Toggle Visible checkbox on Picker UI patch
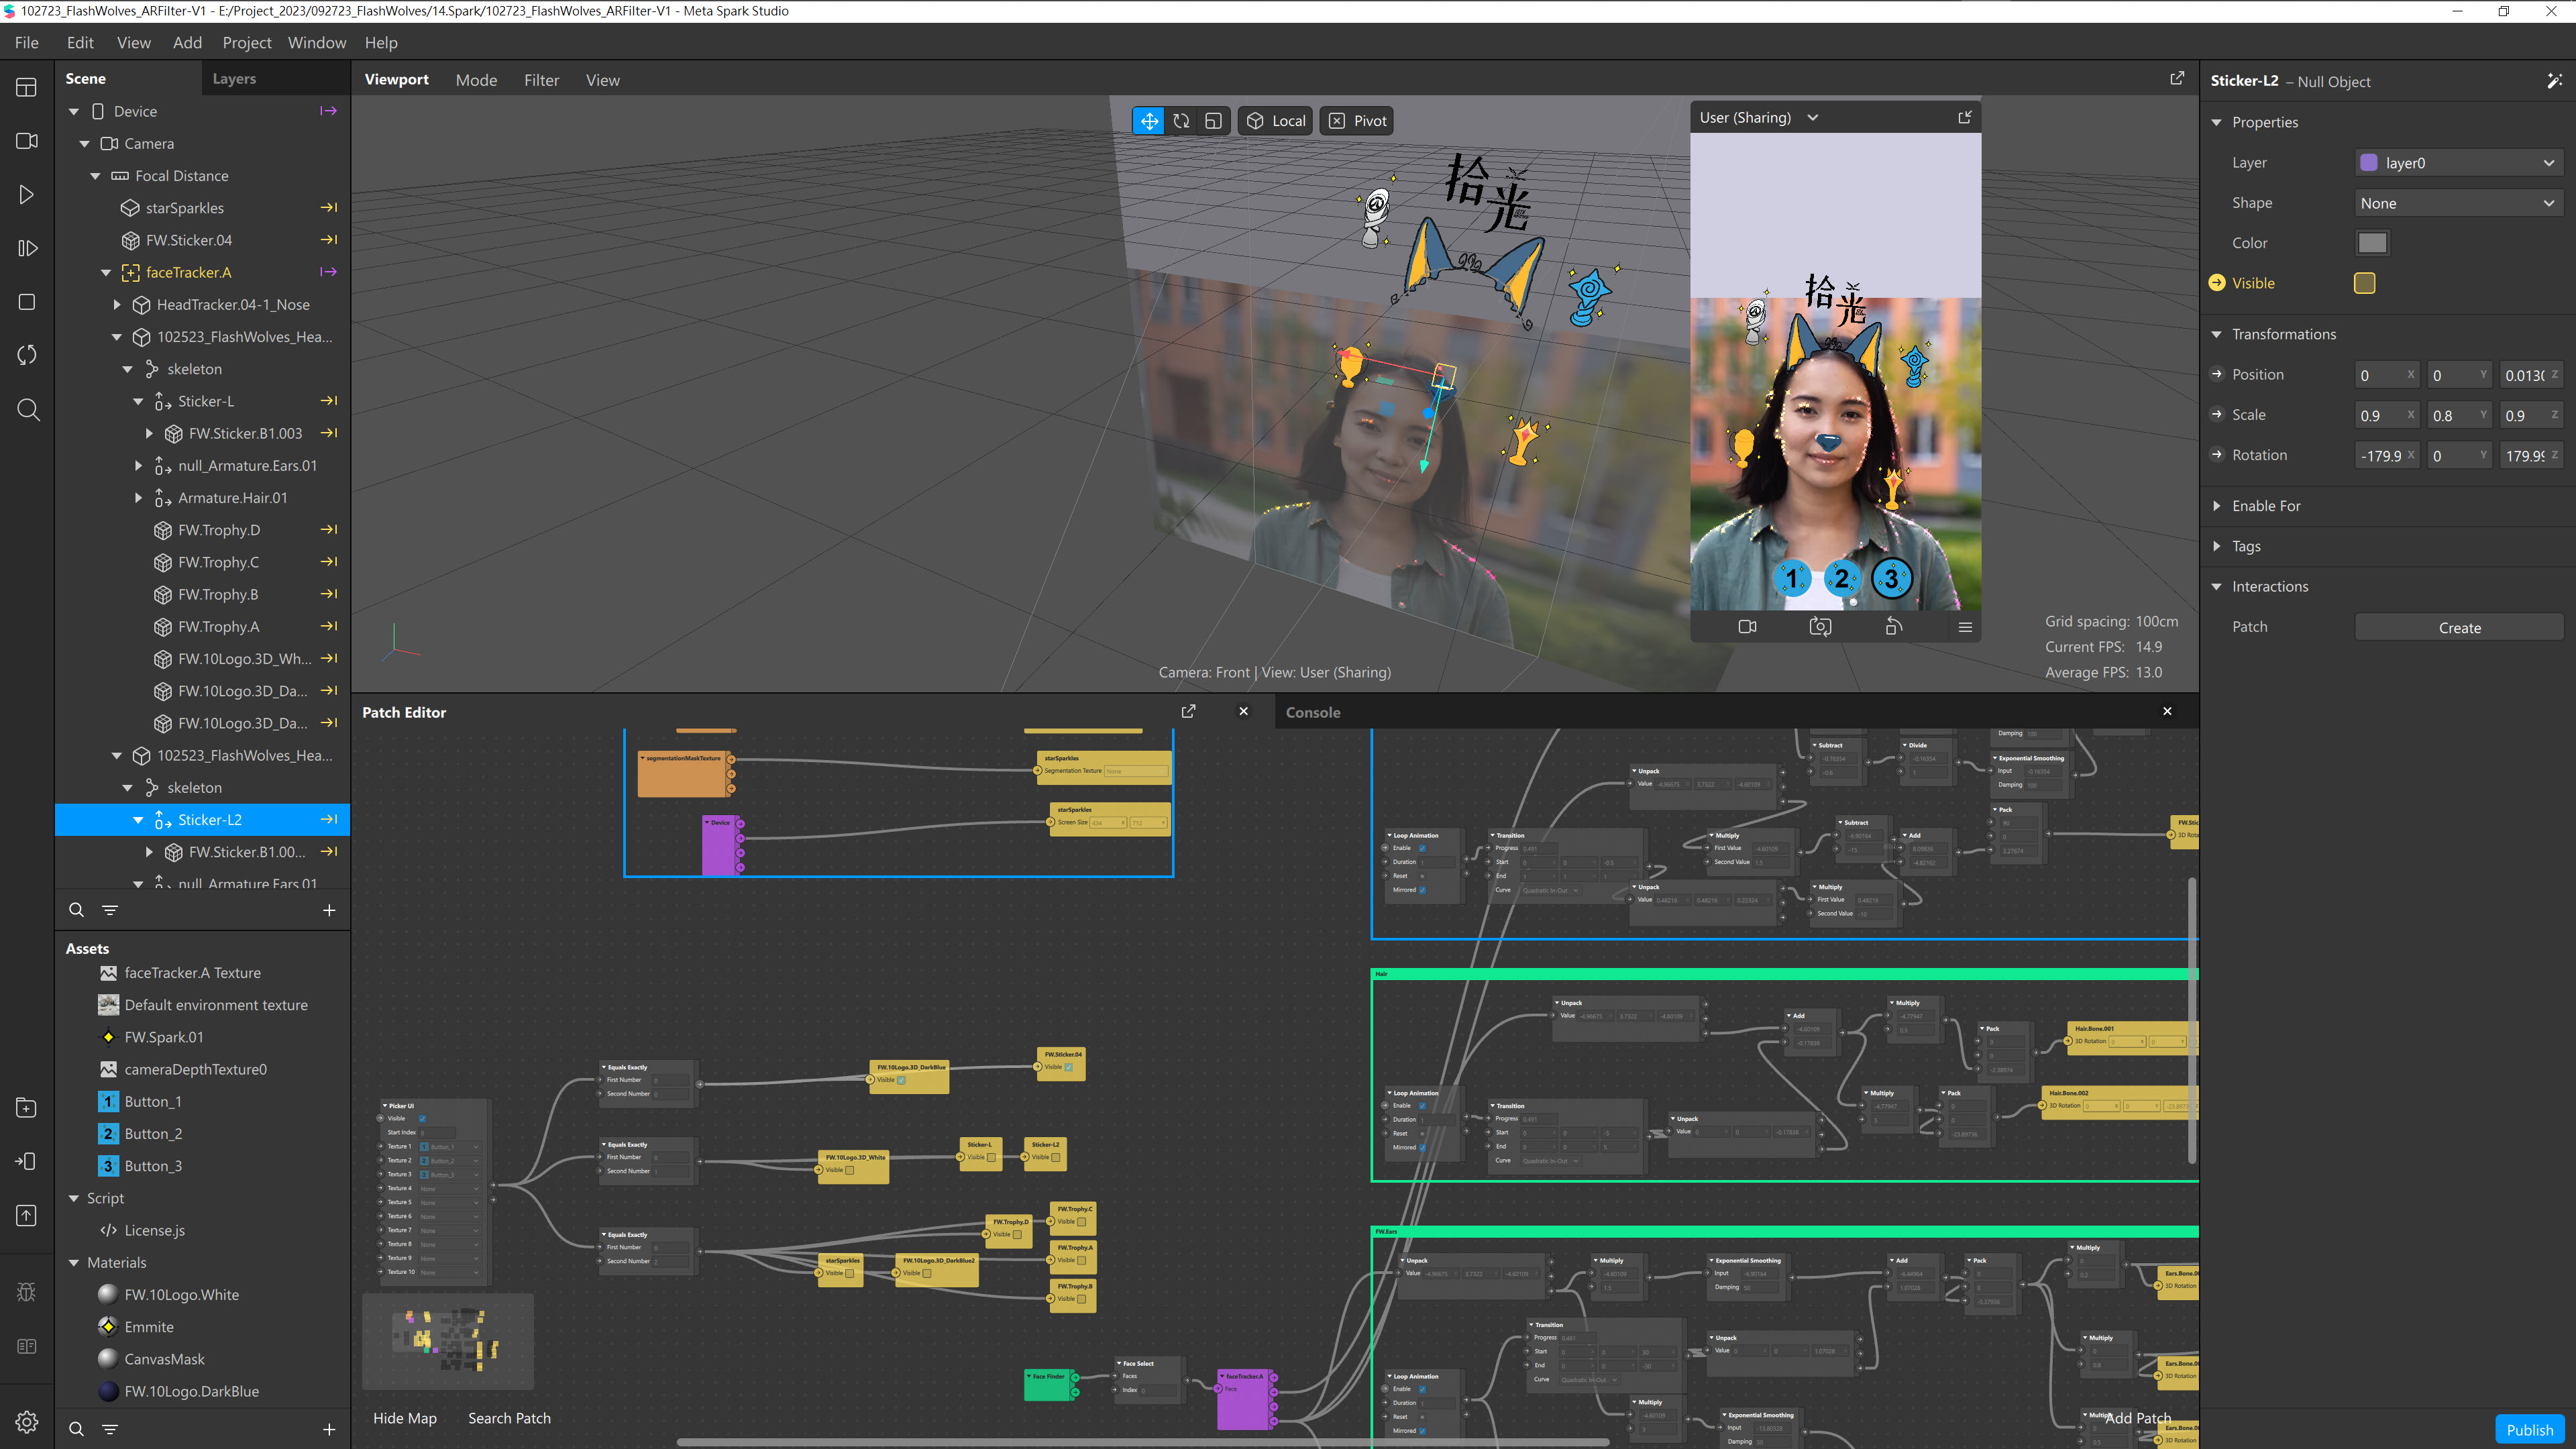This screenshot has width=2576, height=1449. tap(422, 1118)
